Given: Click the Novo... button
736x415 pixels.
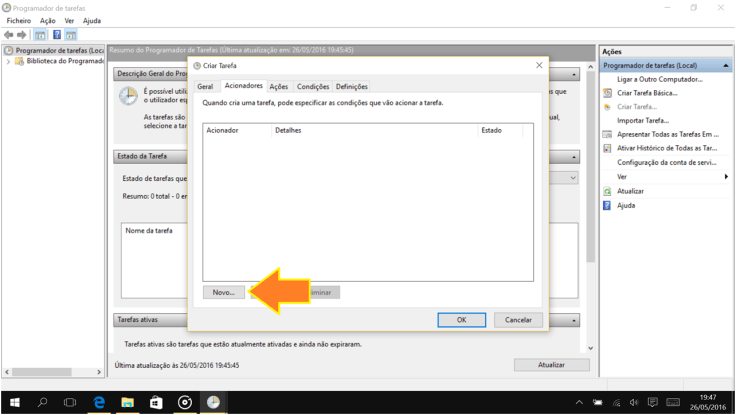Looking at the screenshot, I should 223,293.
